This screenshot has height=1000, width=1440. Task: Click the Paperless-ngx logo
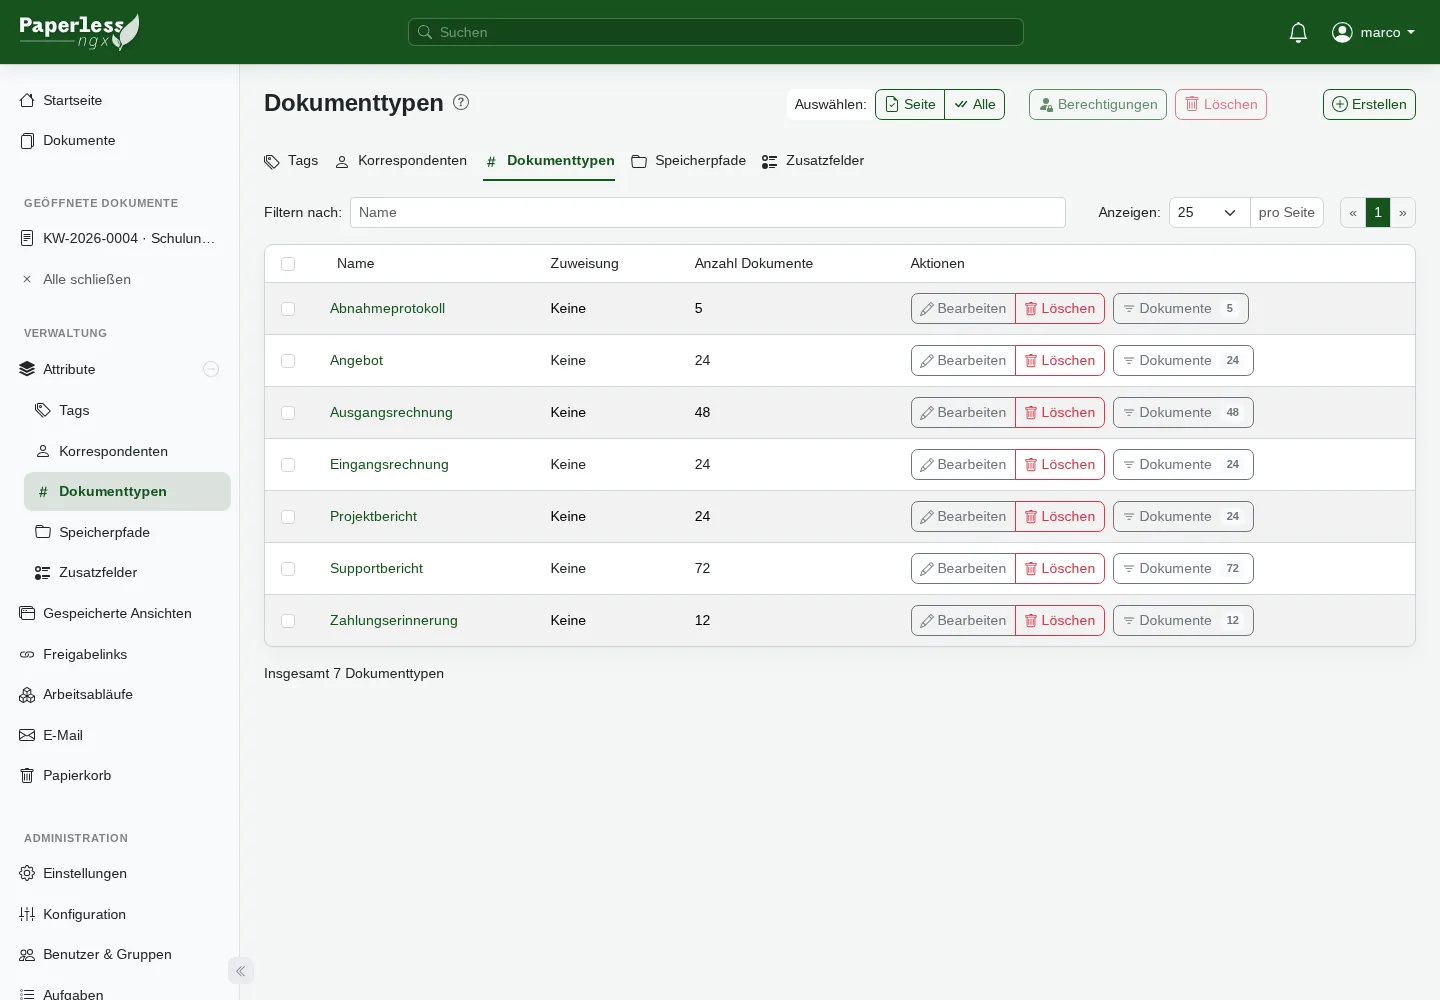coord(79,32)
